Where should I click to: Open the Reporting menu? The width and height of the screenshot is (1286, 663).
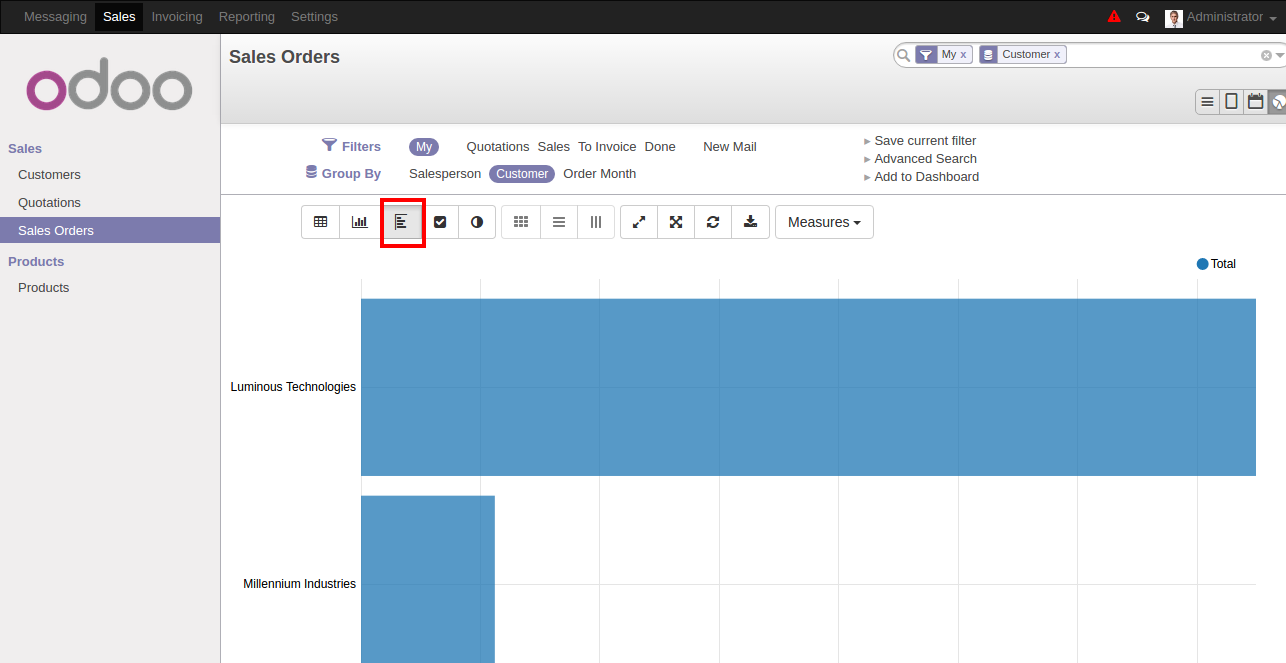(247, 17)
